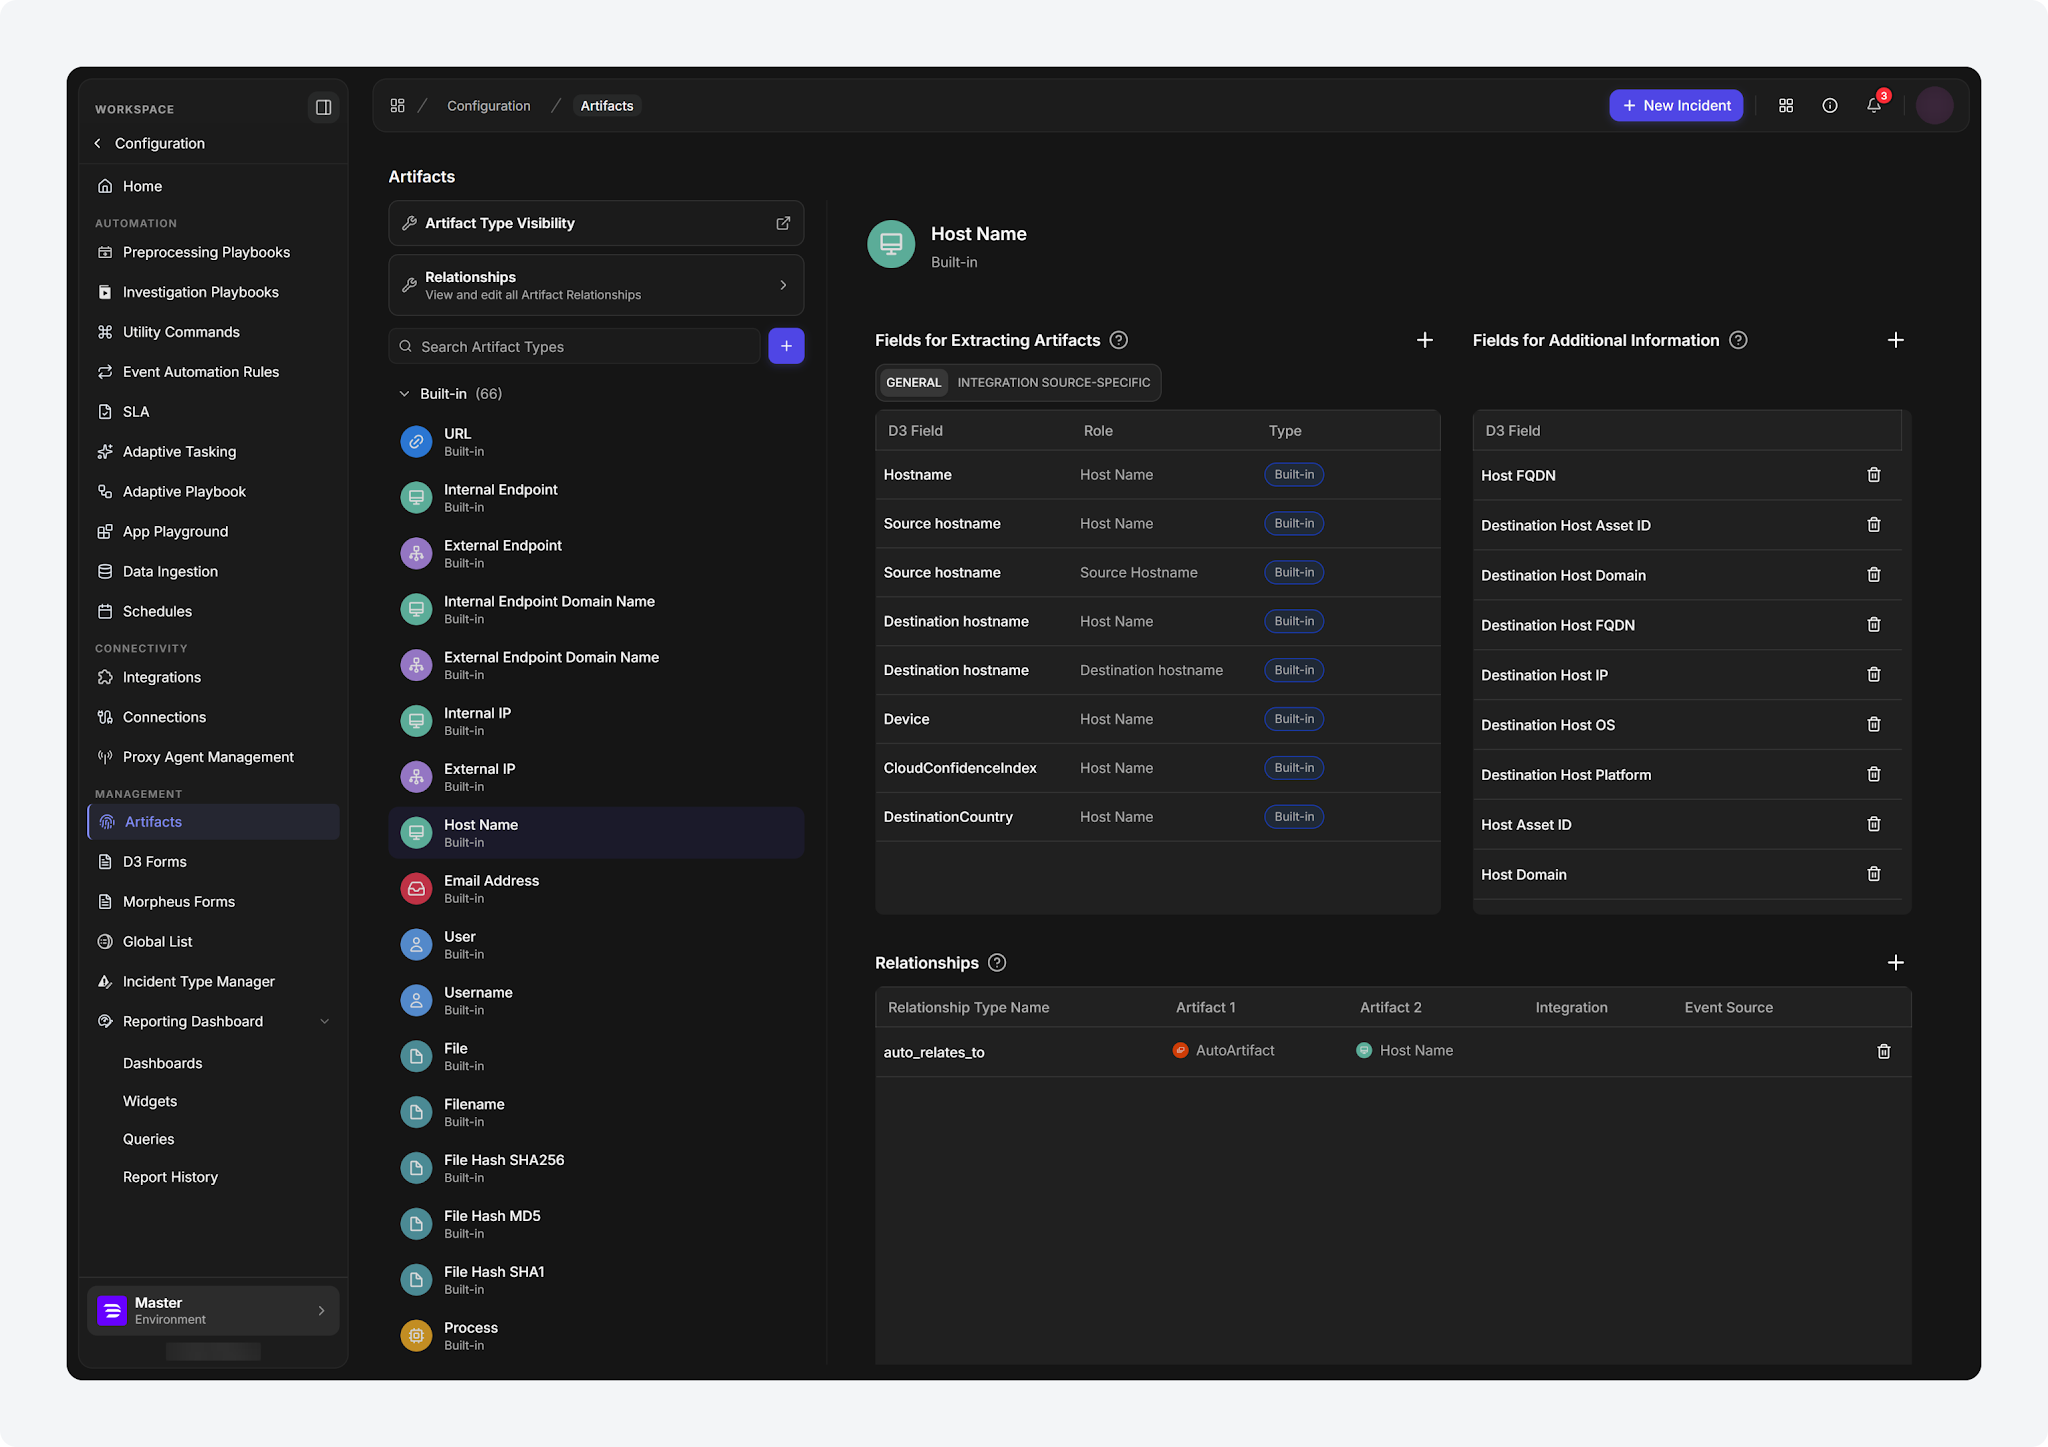Viewport: 2048px width, 1447px height.
Task: Click the New Incident button
Action: pos(1676,105)
